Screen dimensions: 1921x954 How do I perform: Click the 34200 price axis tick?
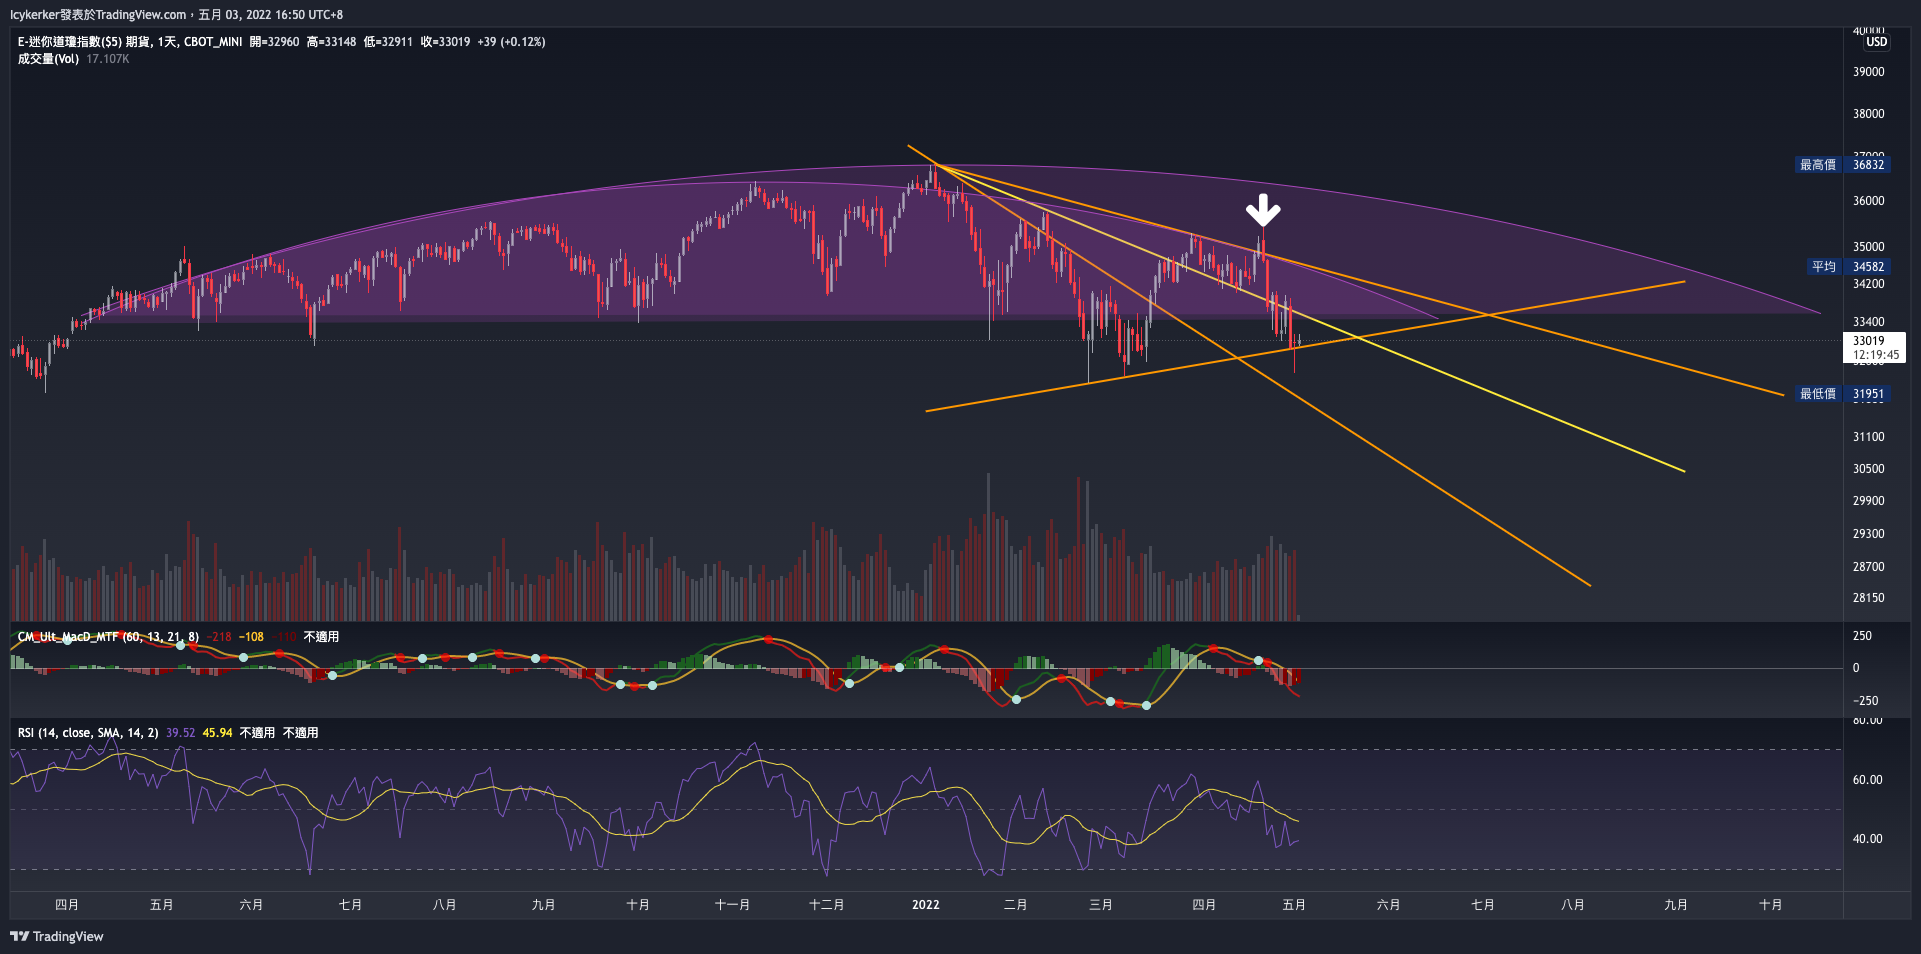coord(1868,284)
